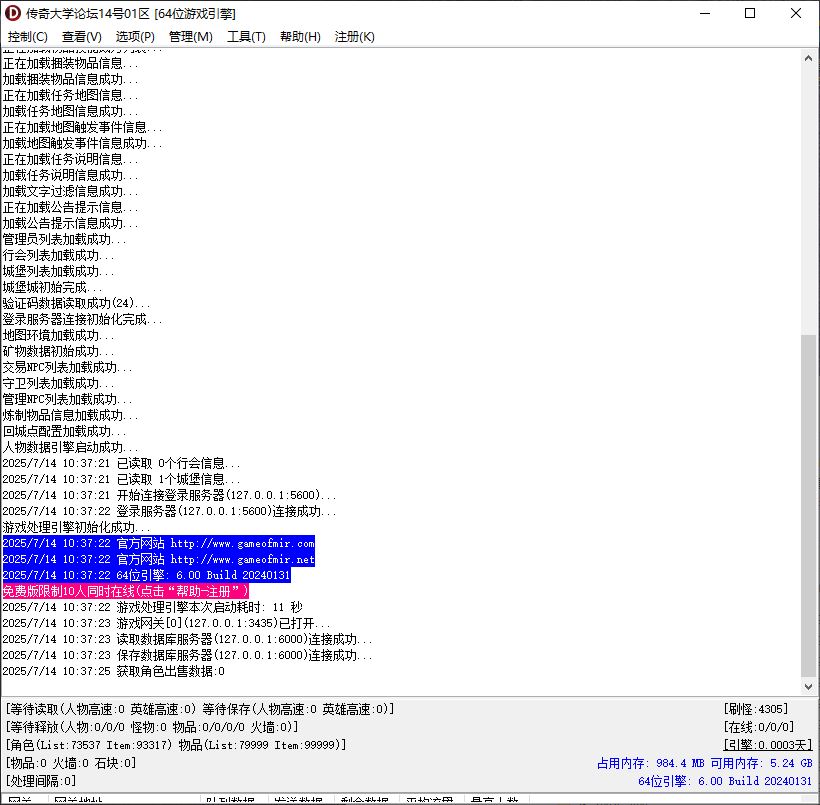Click 可用内存 5.24 GB status text

(761, 763)
